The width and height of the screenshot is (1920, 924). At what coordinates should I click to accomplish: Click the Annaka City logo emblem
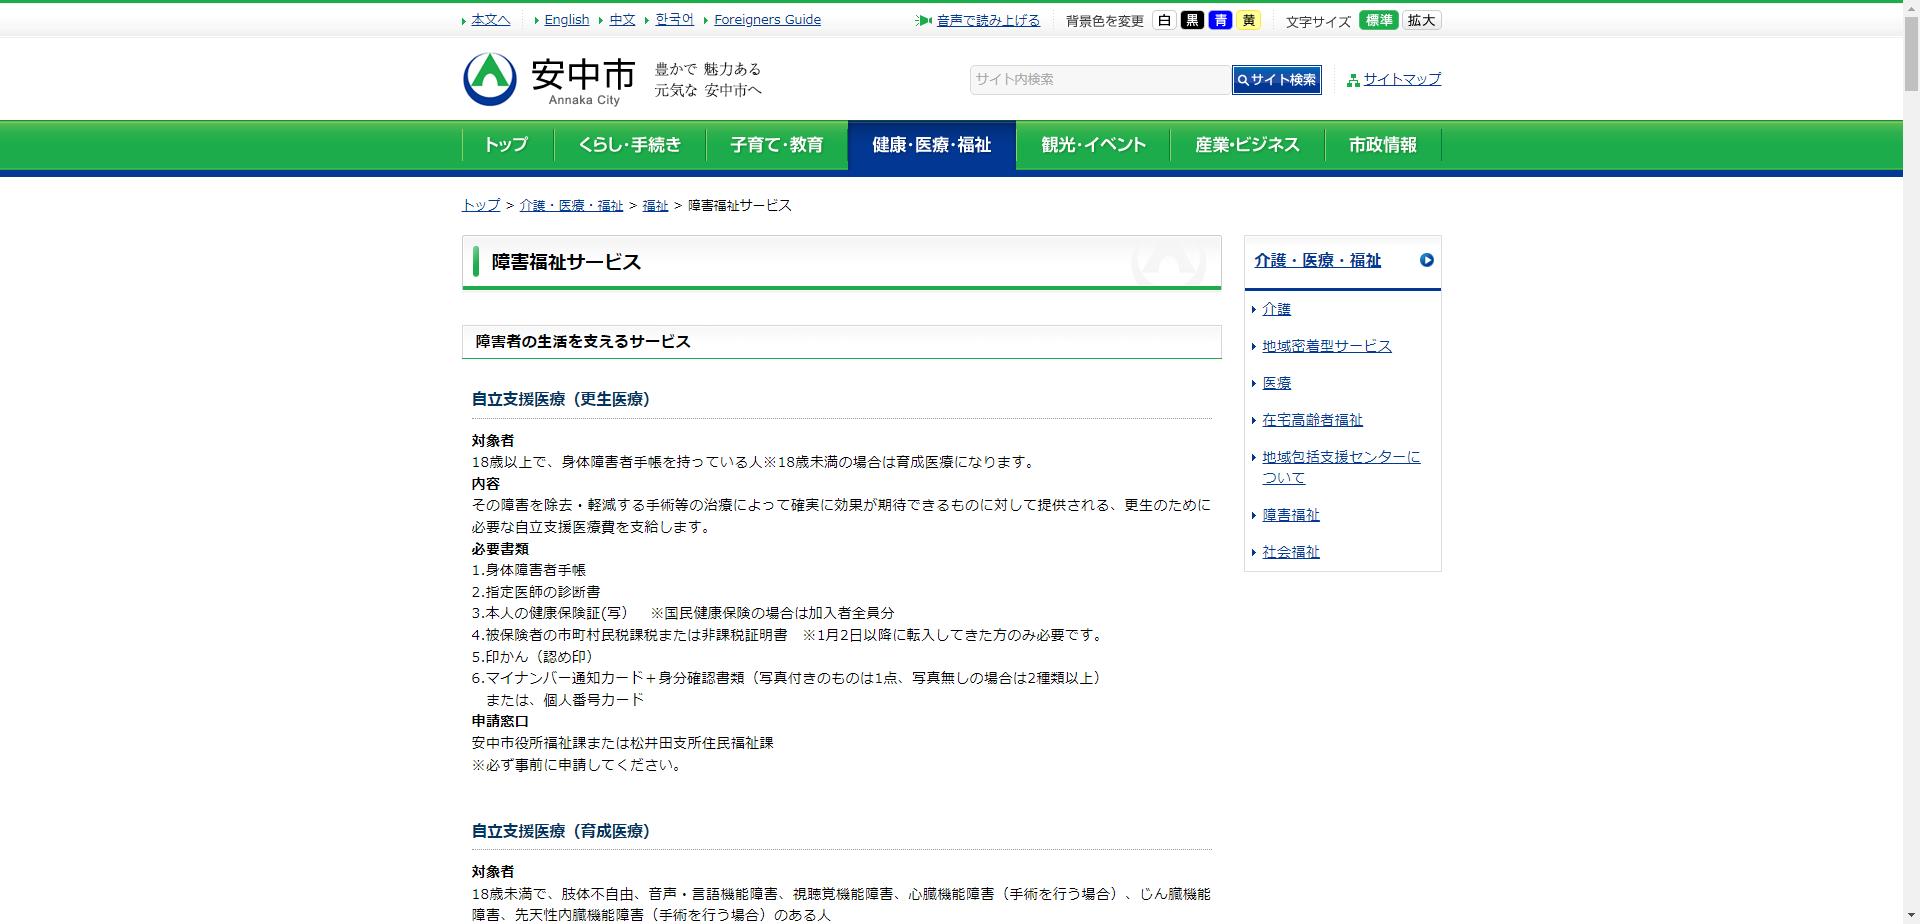(x=490, y=78)
